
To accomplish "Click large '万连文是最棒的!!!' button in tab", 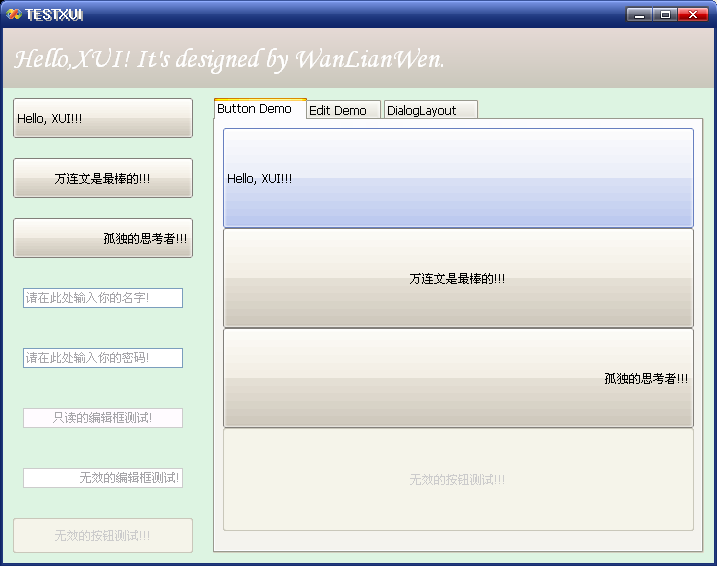I will [458, 278].
